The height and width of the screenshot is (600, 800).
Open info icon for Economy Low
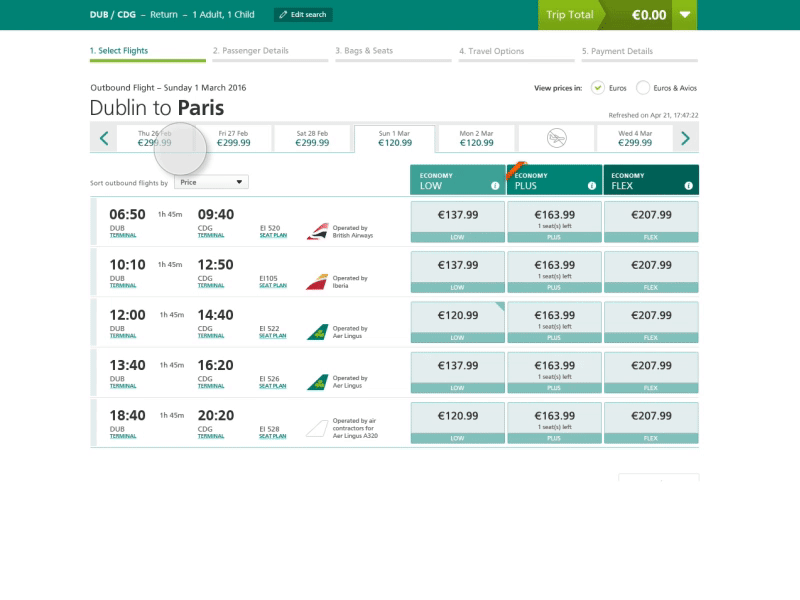tap(495, 186)
